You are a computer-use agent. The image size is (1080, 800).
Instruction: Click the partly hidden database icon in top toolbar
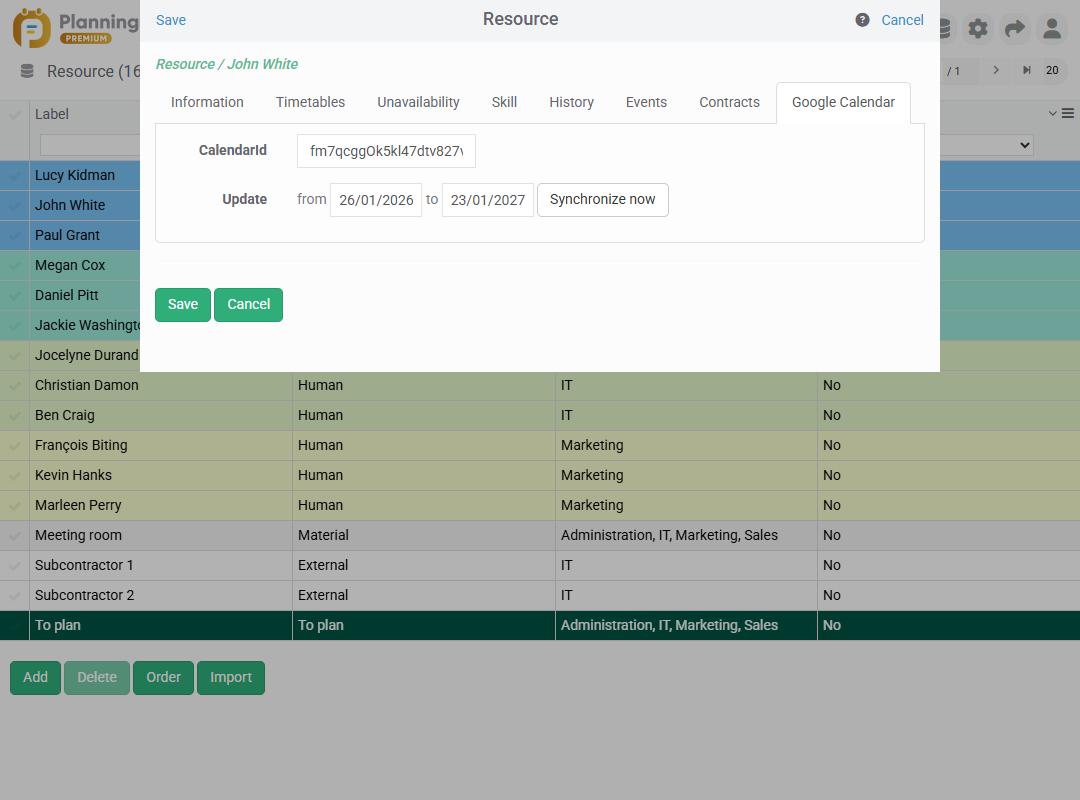[x=945, y=28]
